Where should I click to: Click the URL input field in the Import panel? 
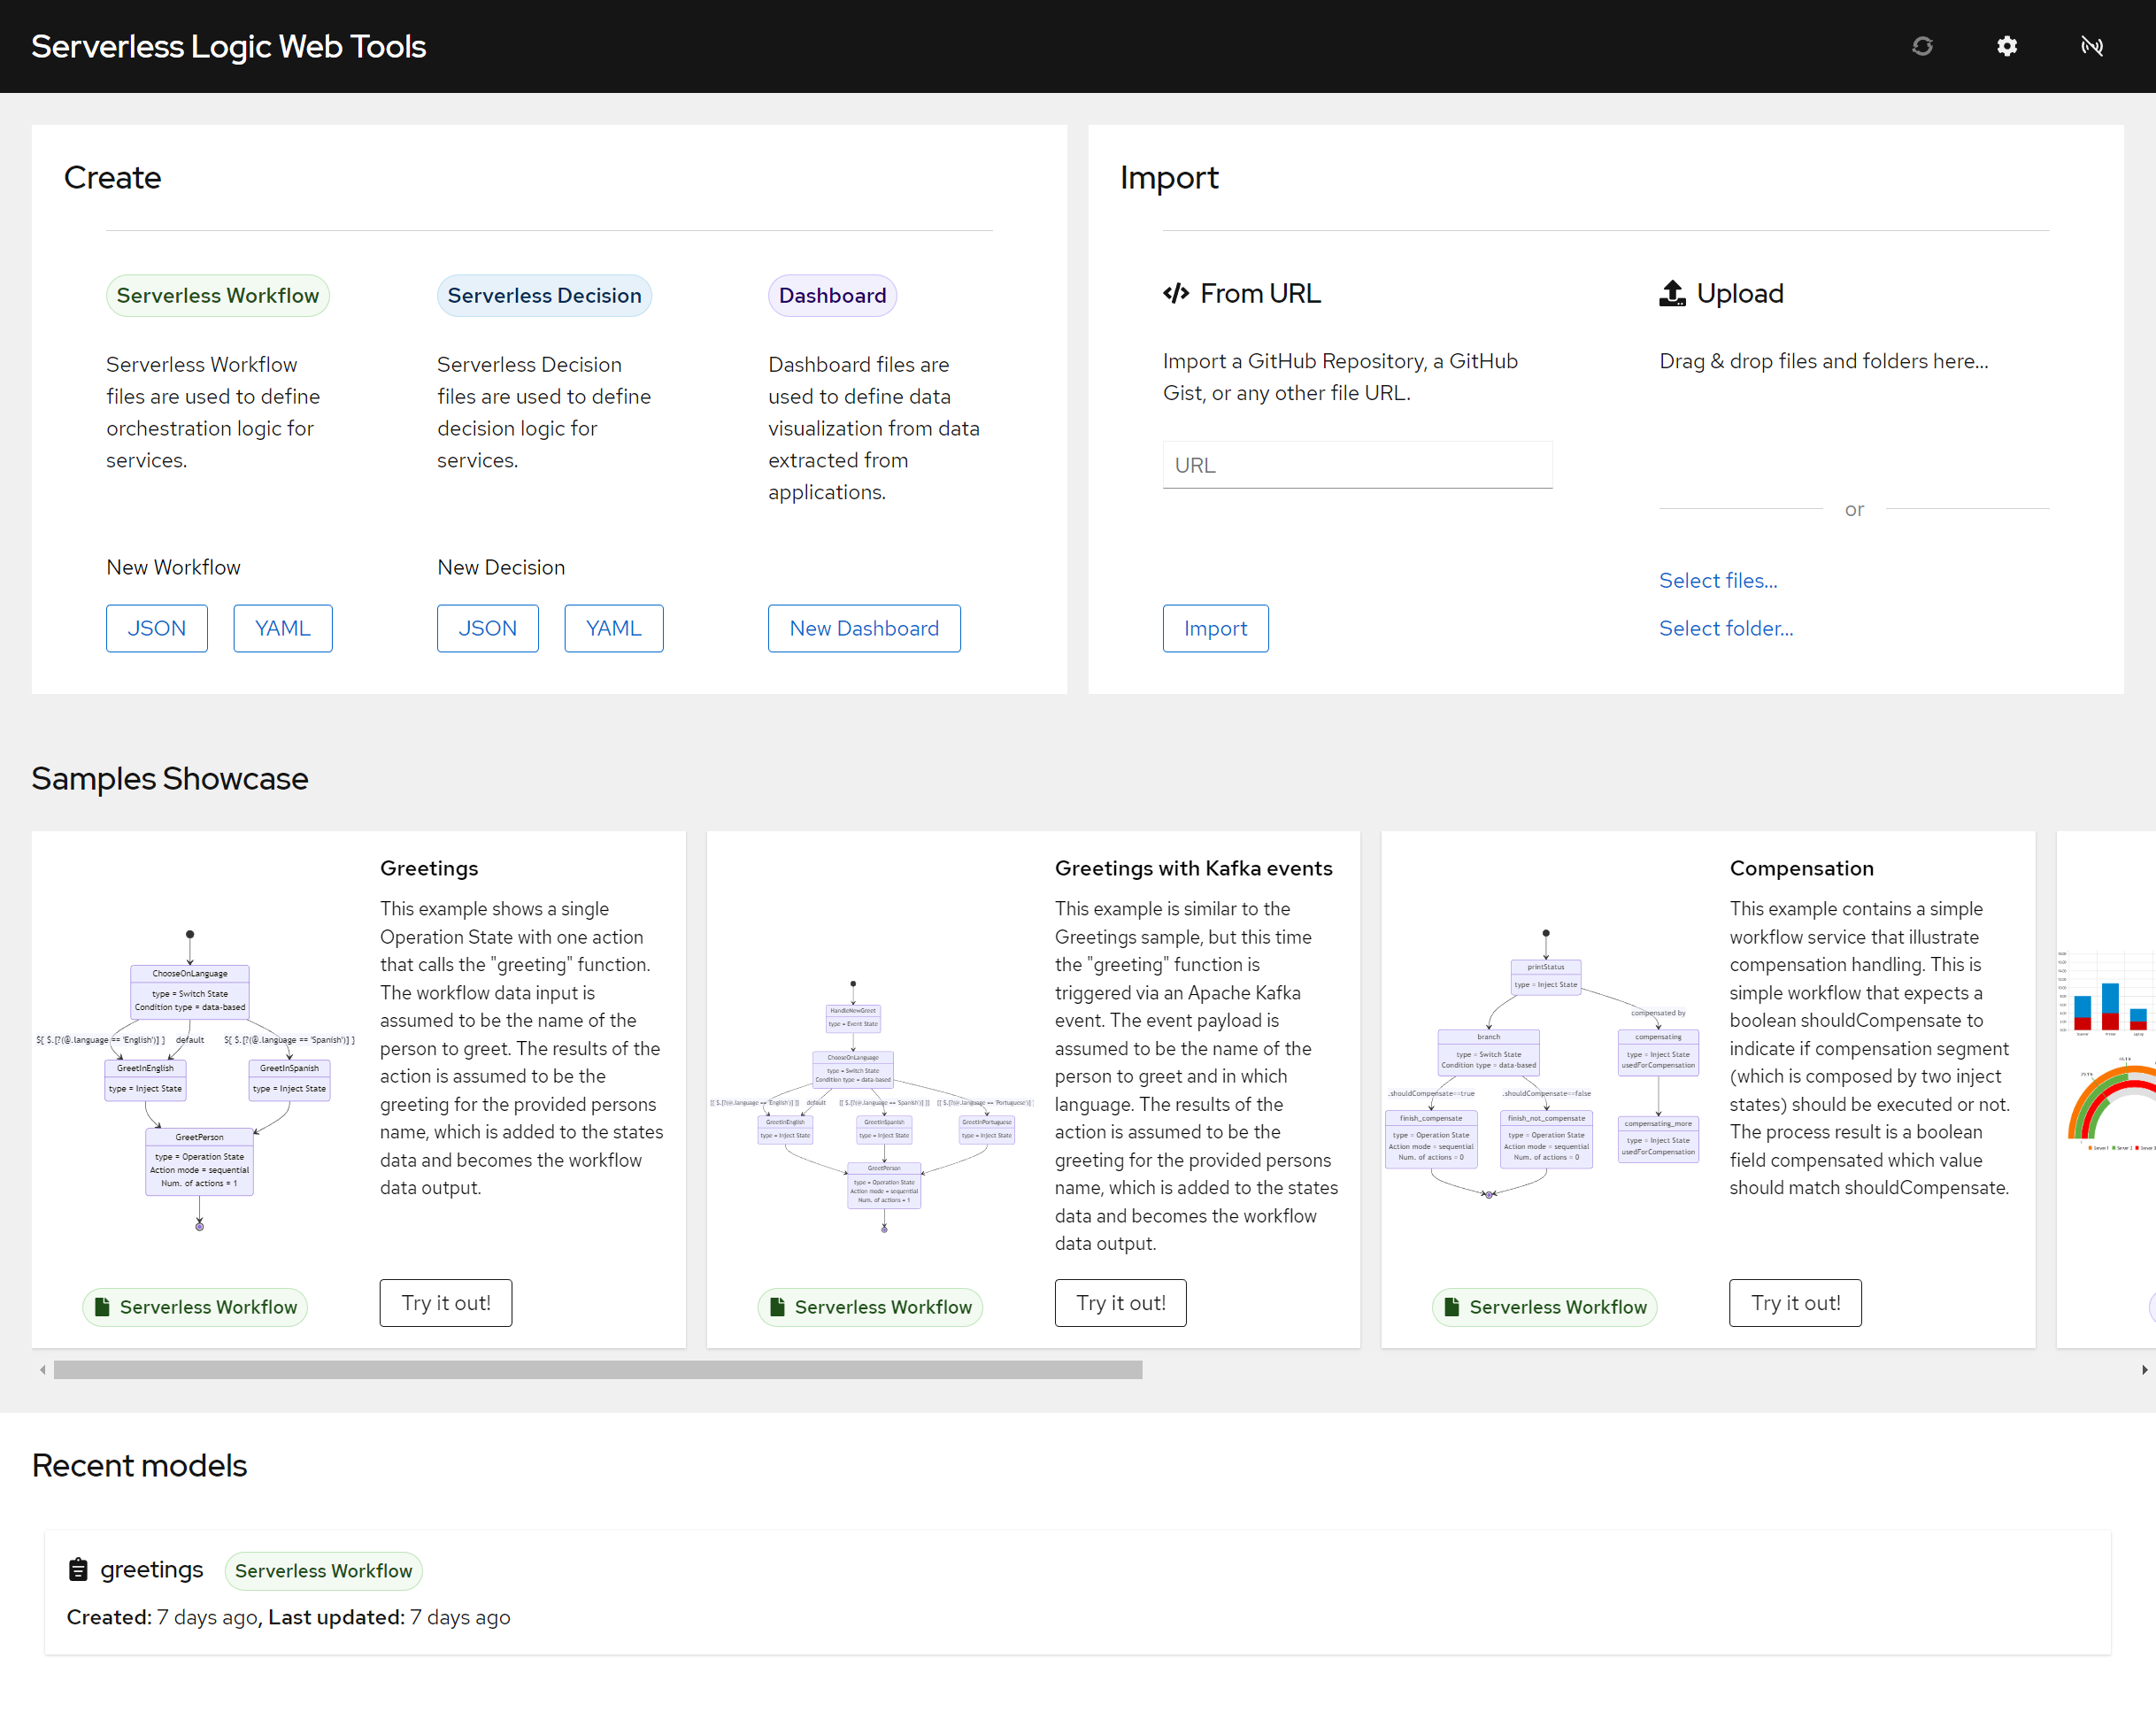click(1357, 464)
